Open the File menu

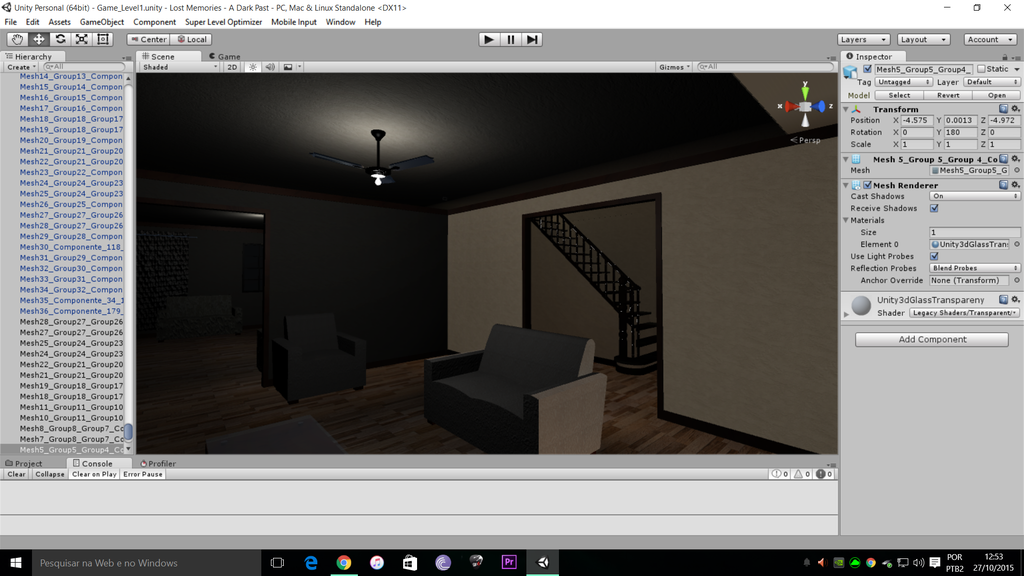[x=10, y=22]
